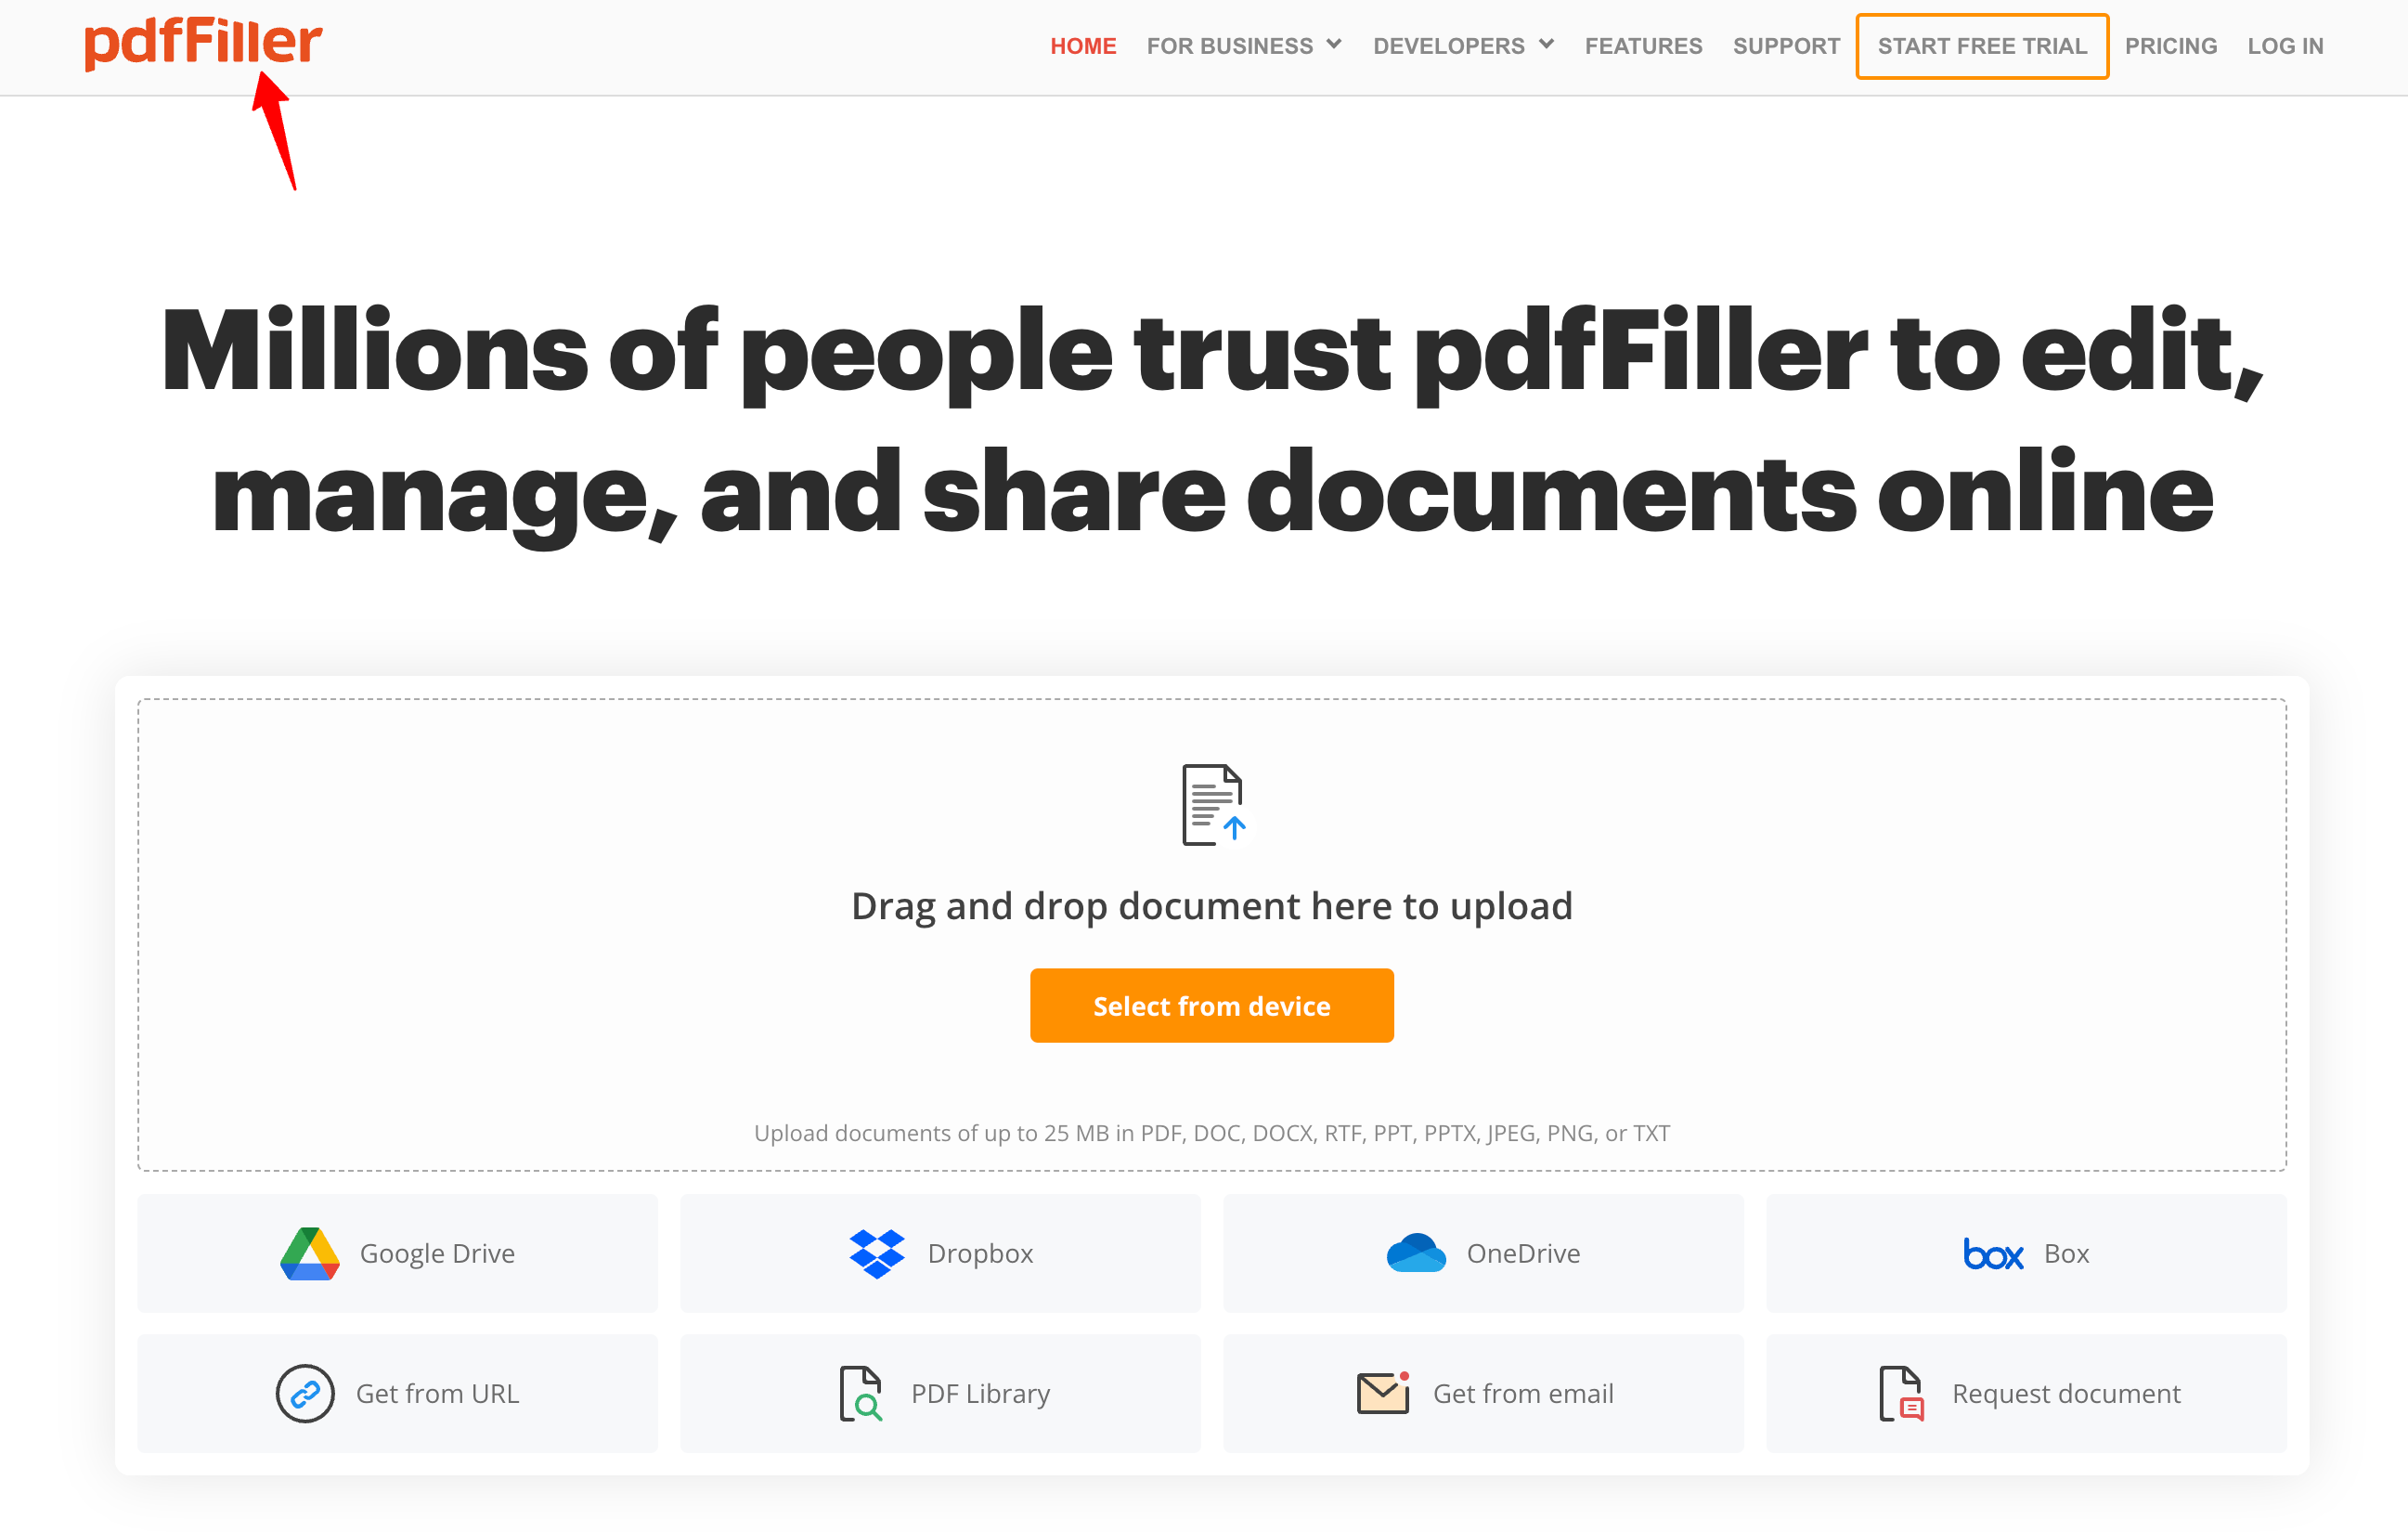This screenshot has width=2408, height=1532.
Task: Click the START FREE TRIAL button
Action: [x=1983, y=45]
